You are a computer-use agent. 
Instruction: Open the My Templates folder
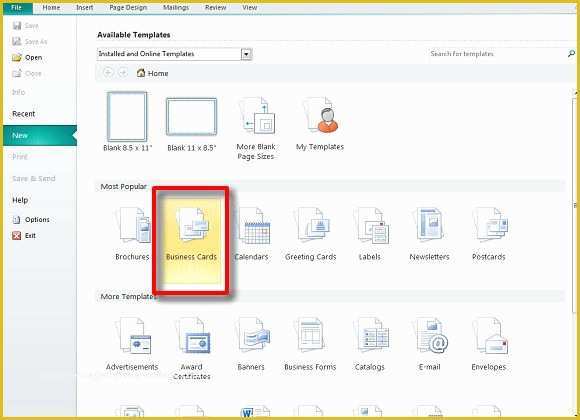[x=320, y=124]
